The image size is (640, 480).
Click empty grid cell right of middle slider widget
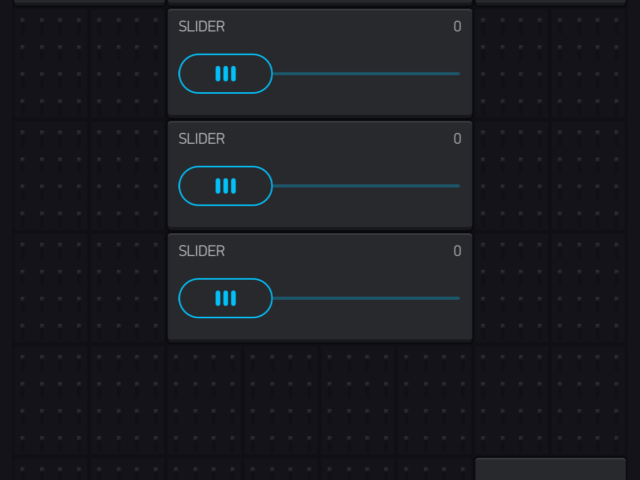point(511,176)
